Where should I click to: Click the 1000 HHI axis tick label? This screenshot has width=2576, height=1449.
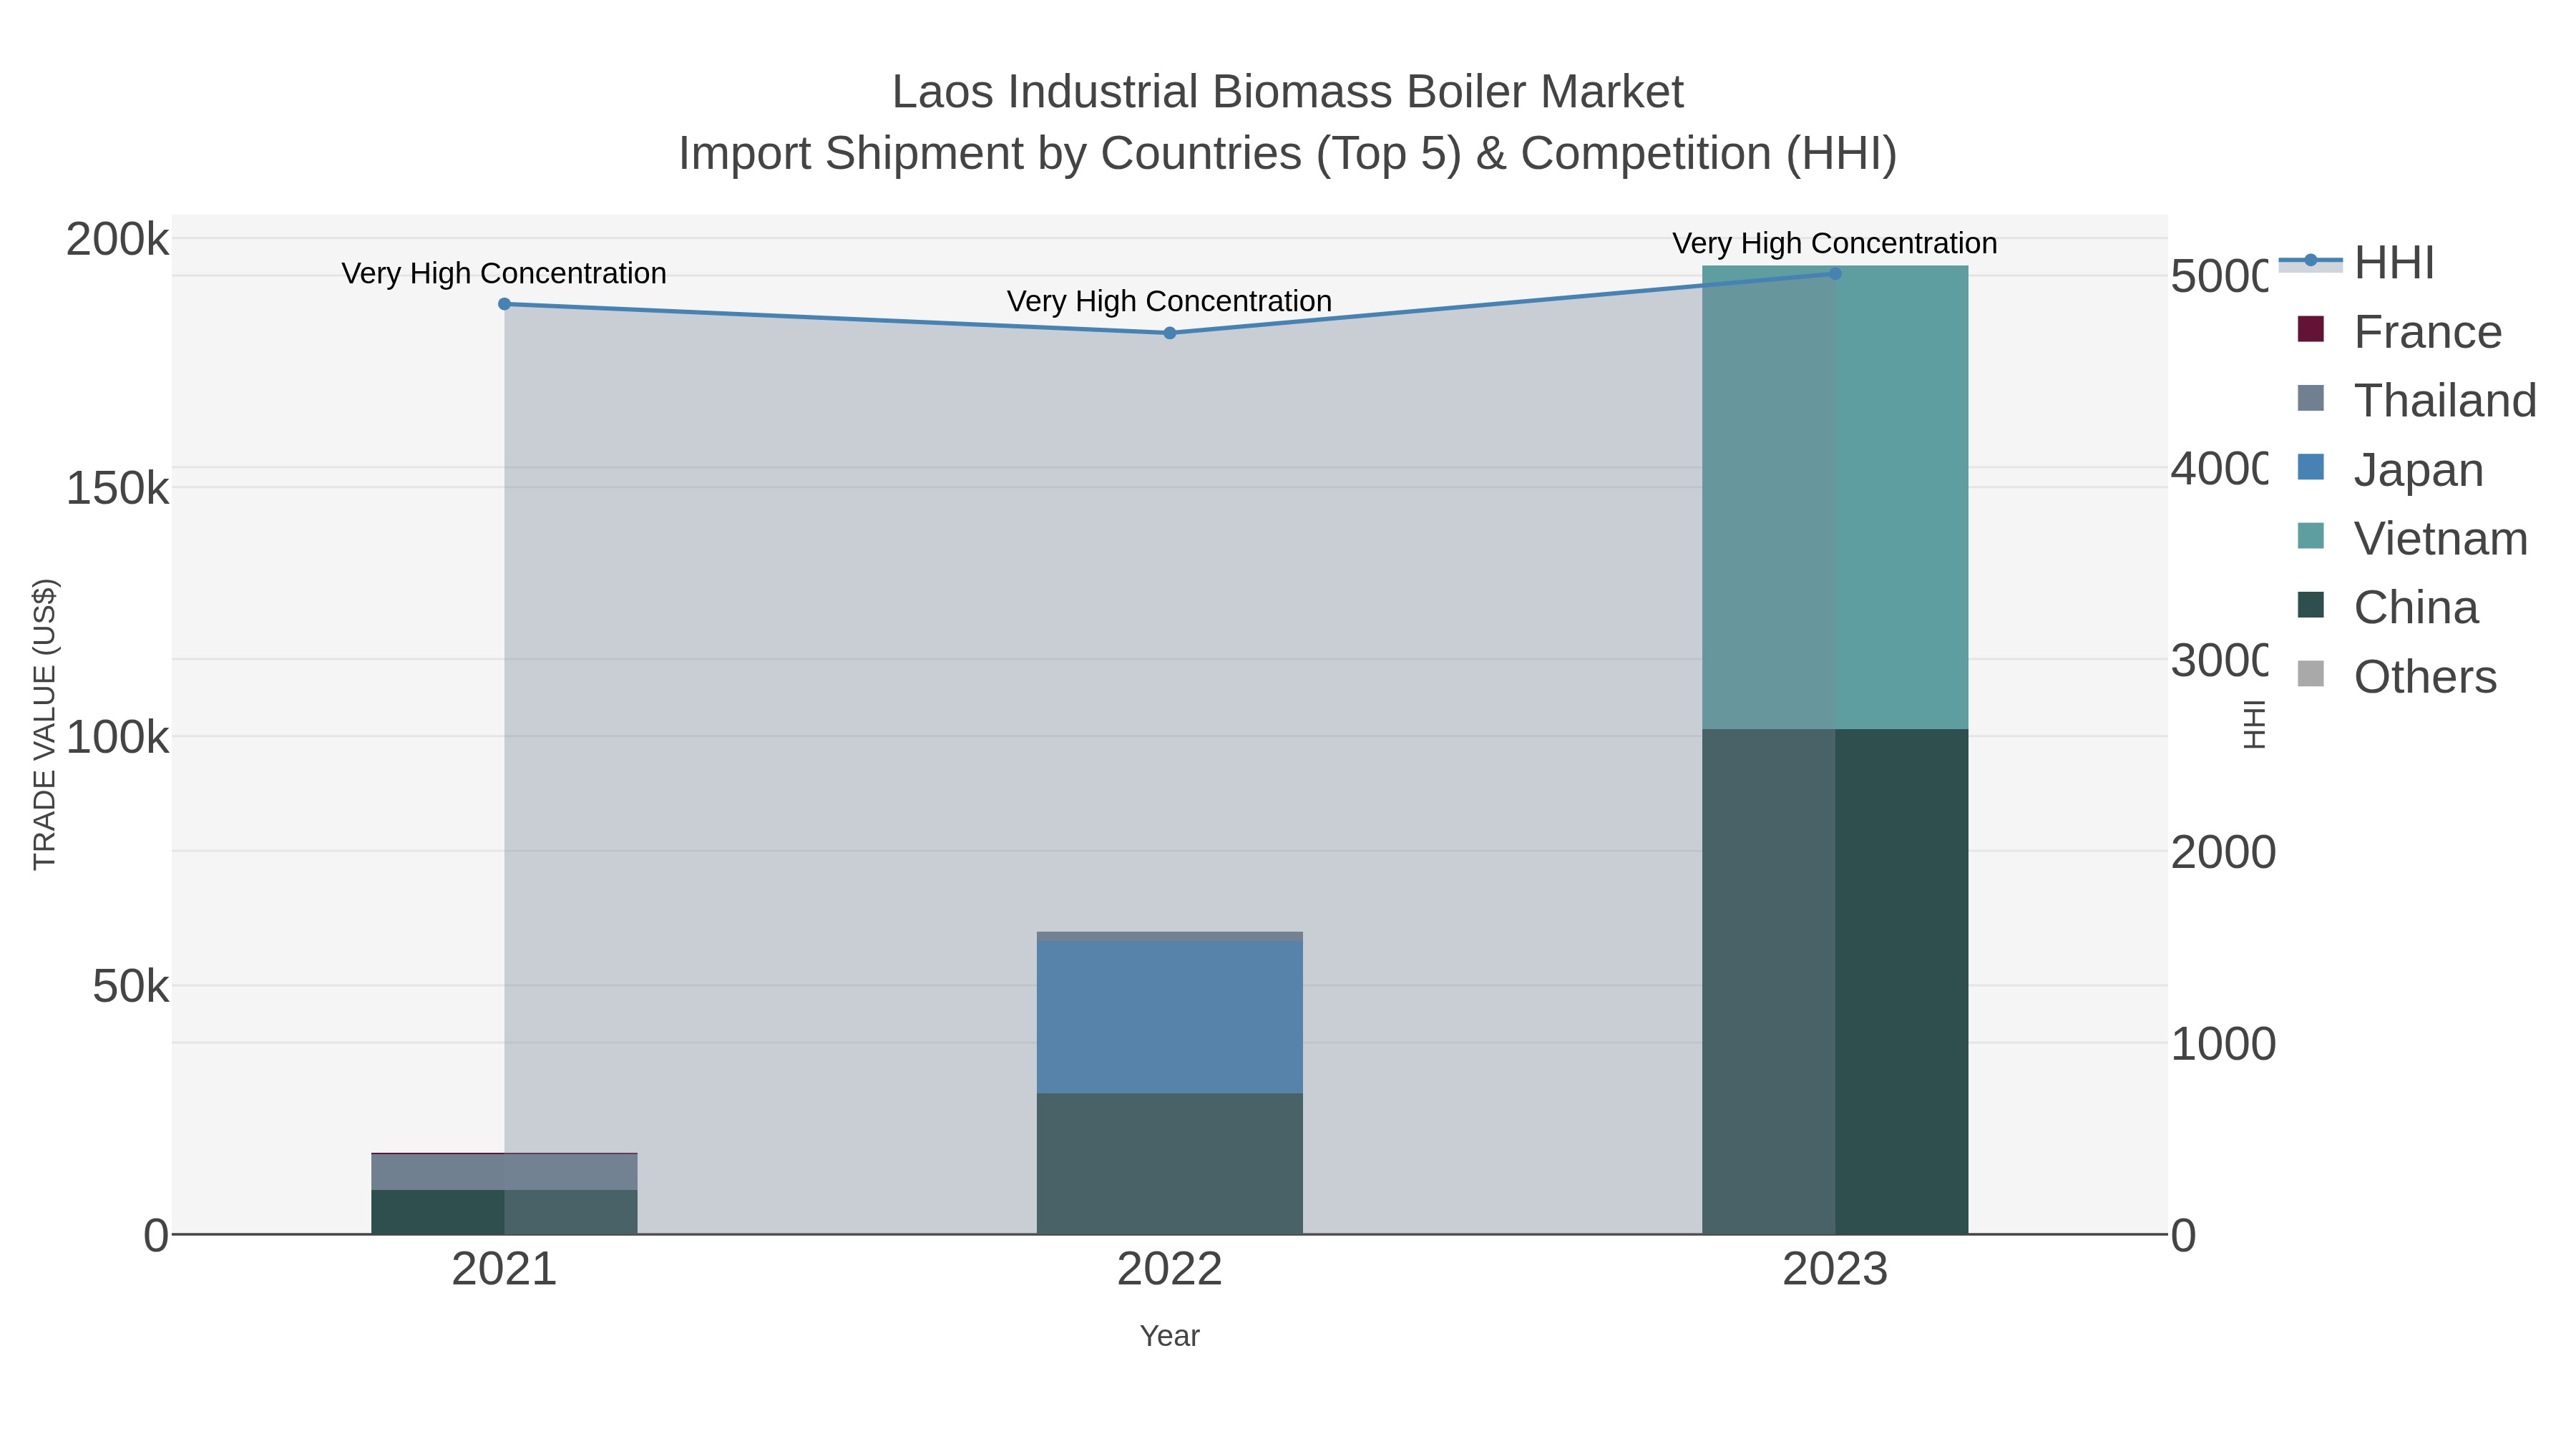point(2223,1044)
